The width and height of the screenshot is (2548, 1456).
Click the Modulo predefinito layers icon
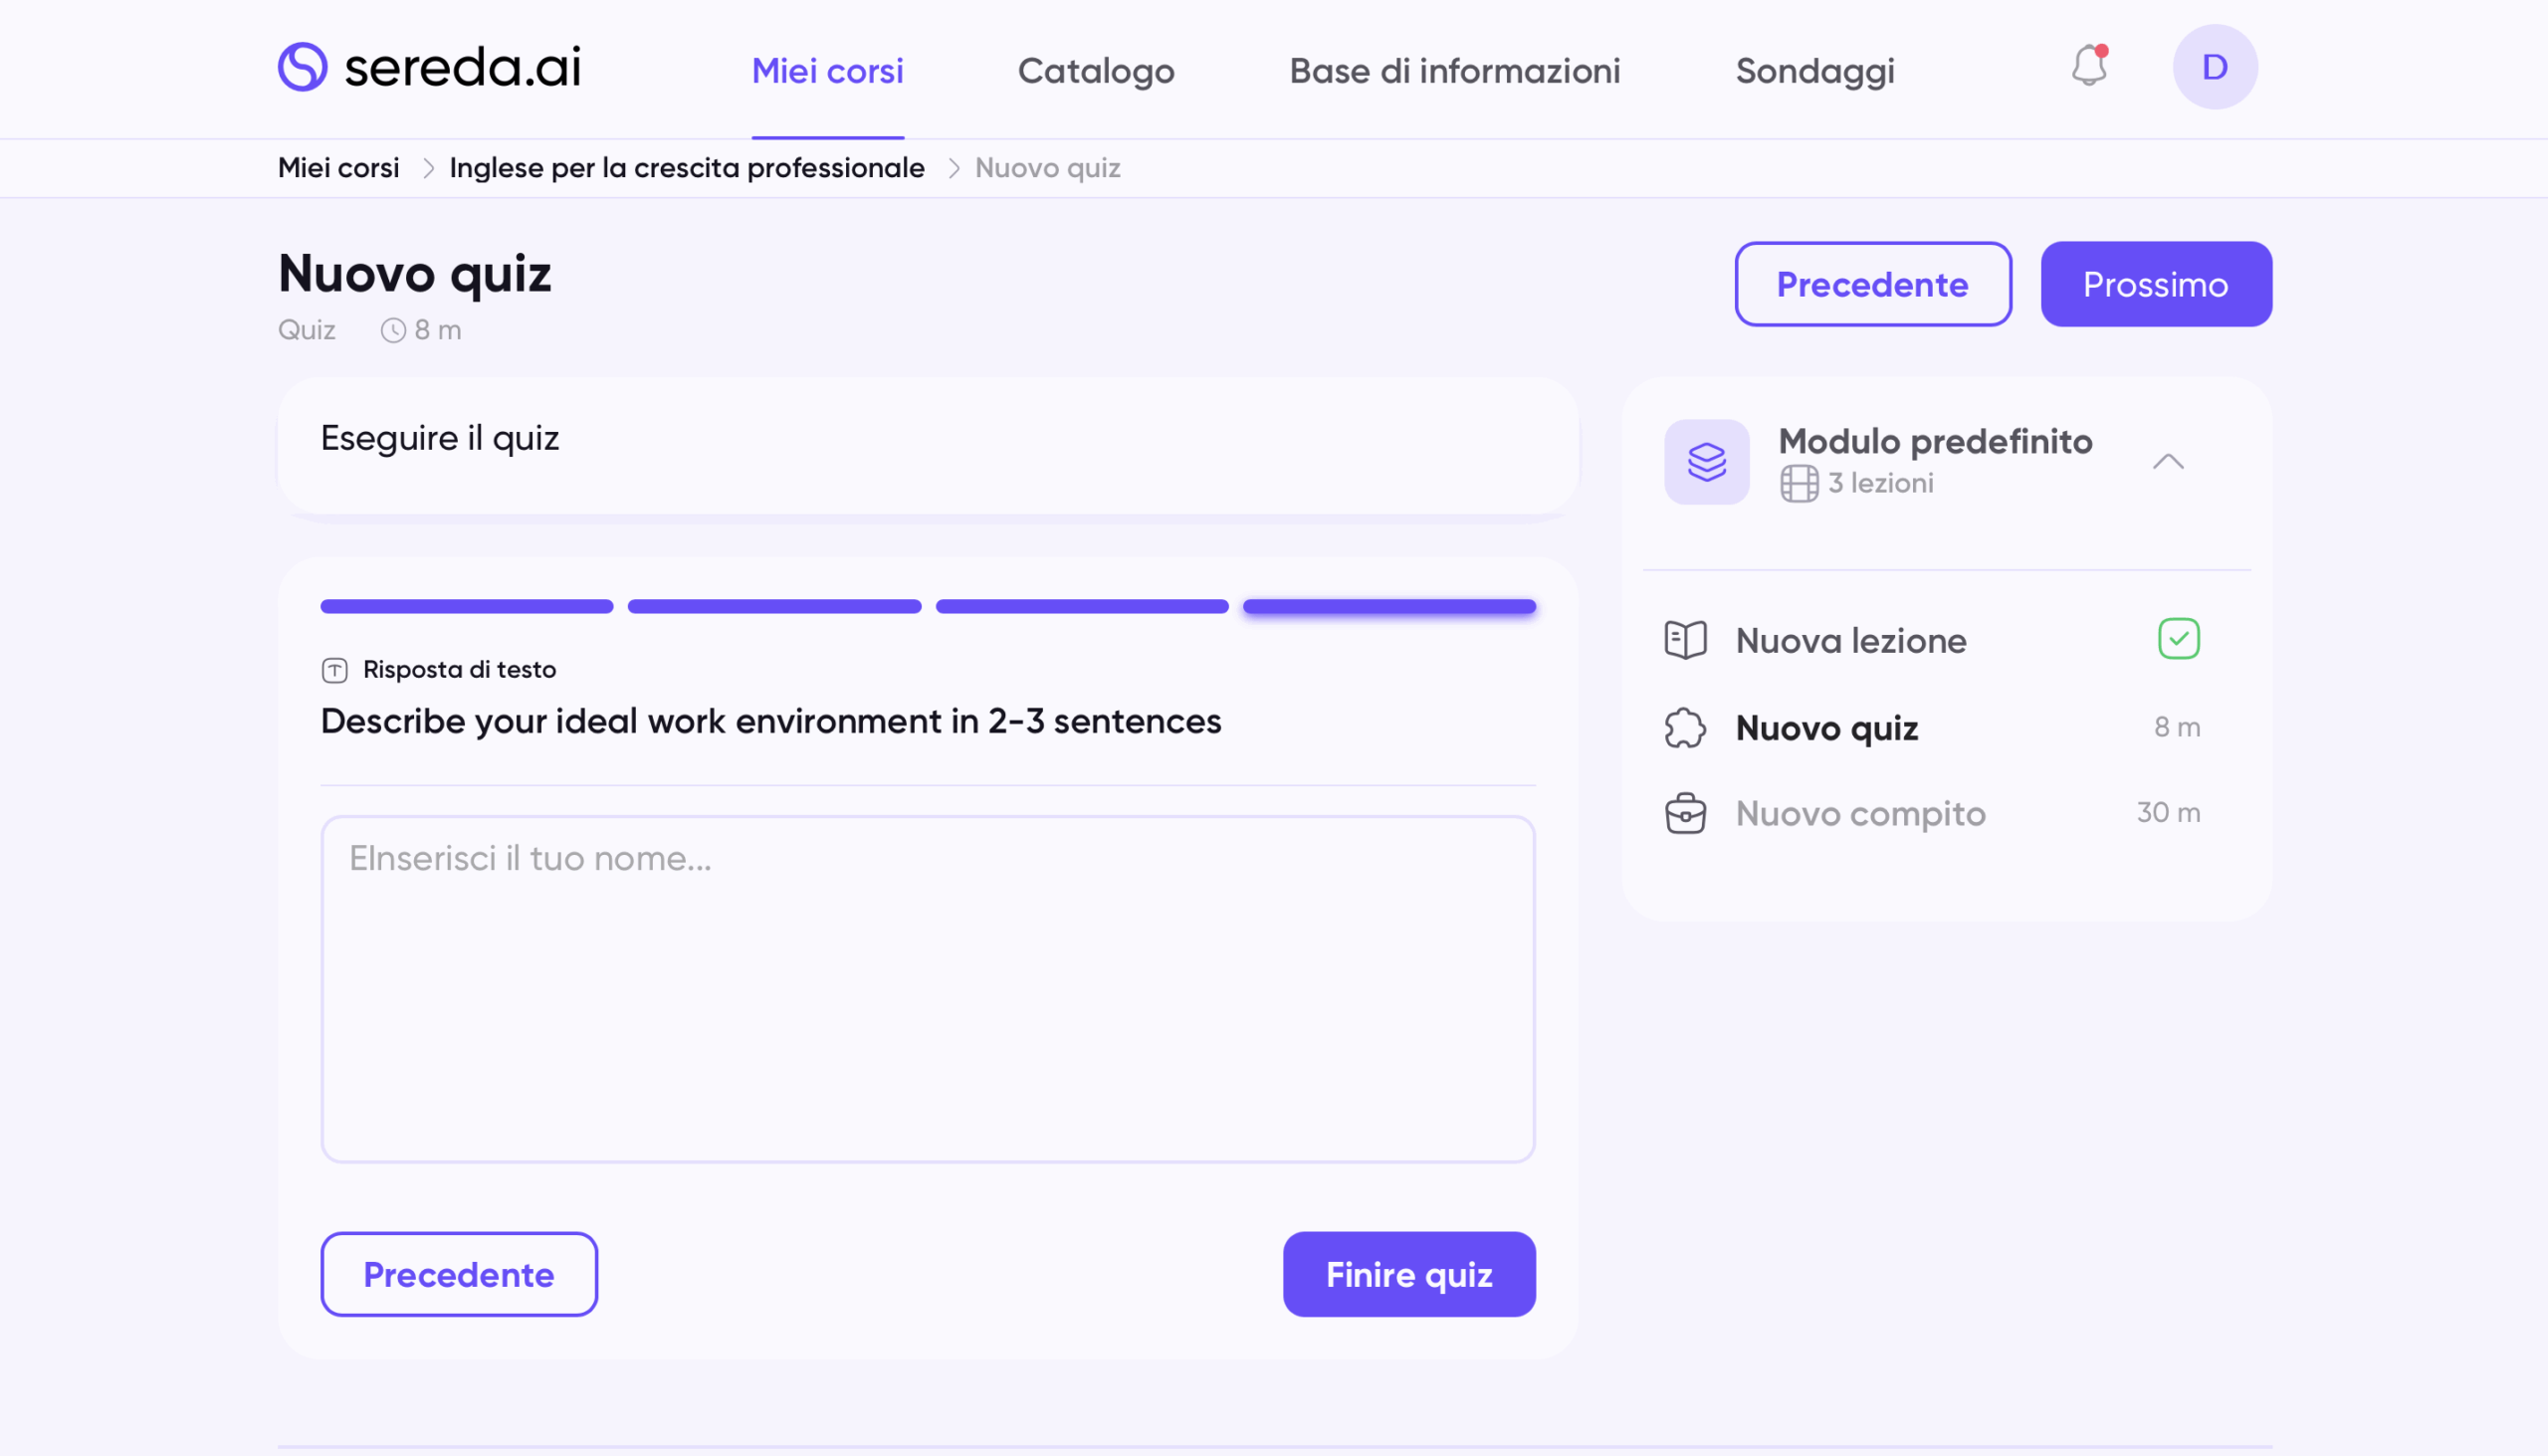pos(1706,461)
